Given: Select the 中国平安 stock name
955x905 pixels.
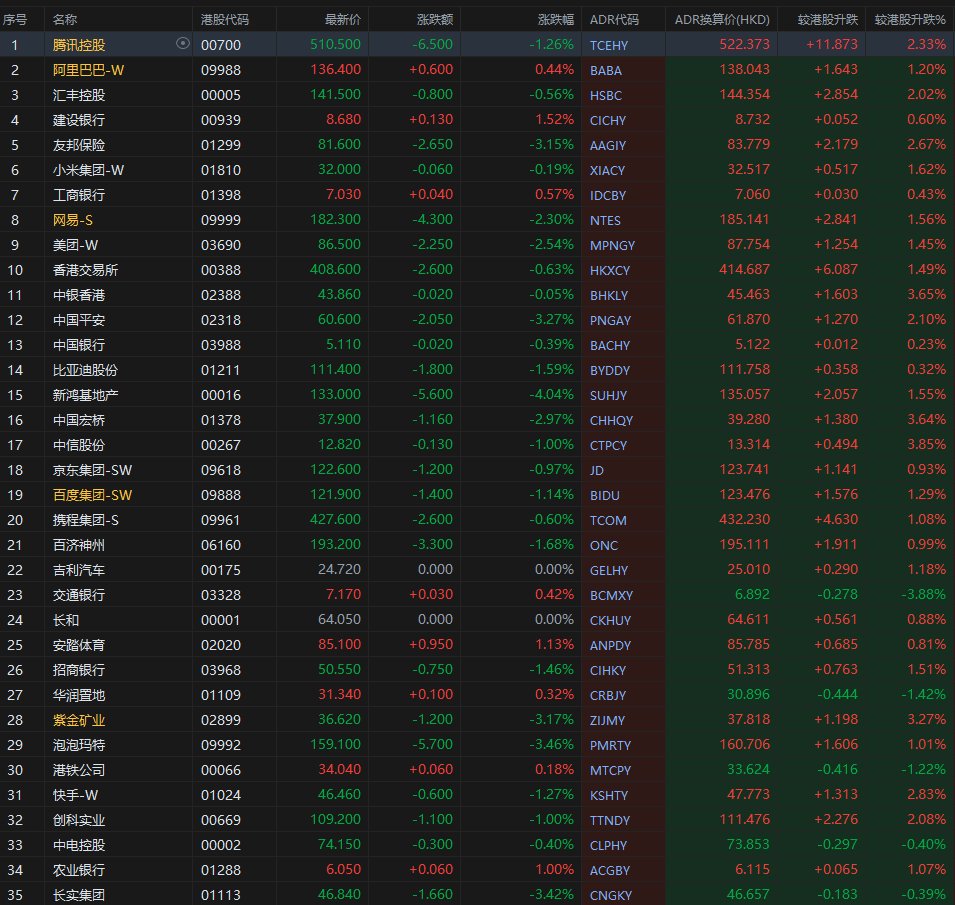Looking at the screenshot, I should (x=79, y=320).
